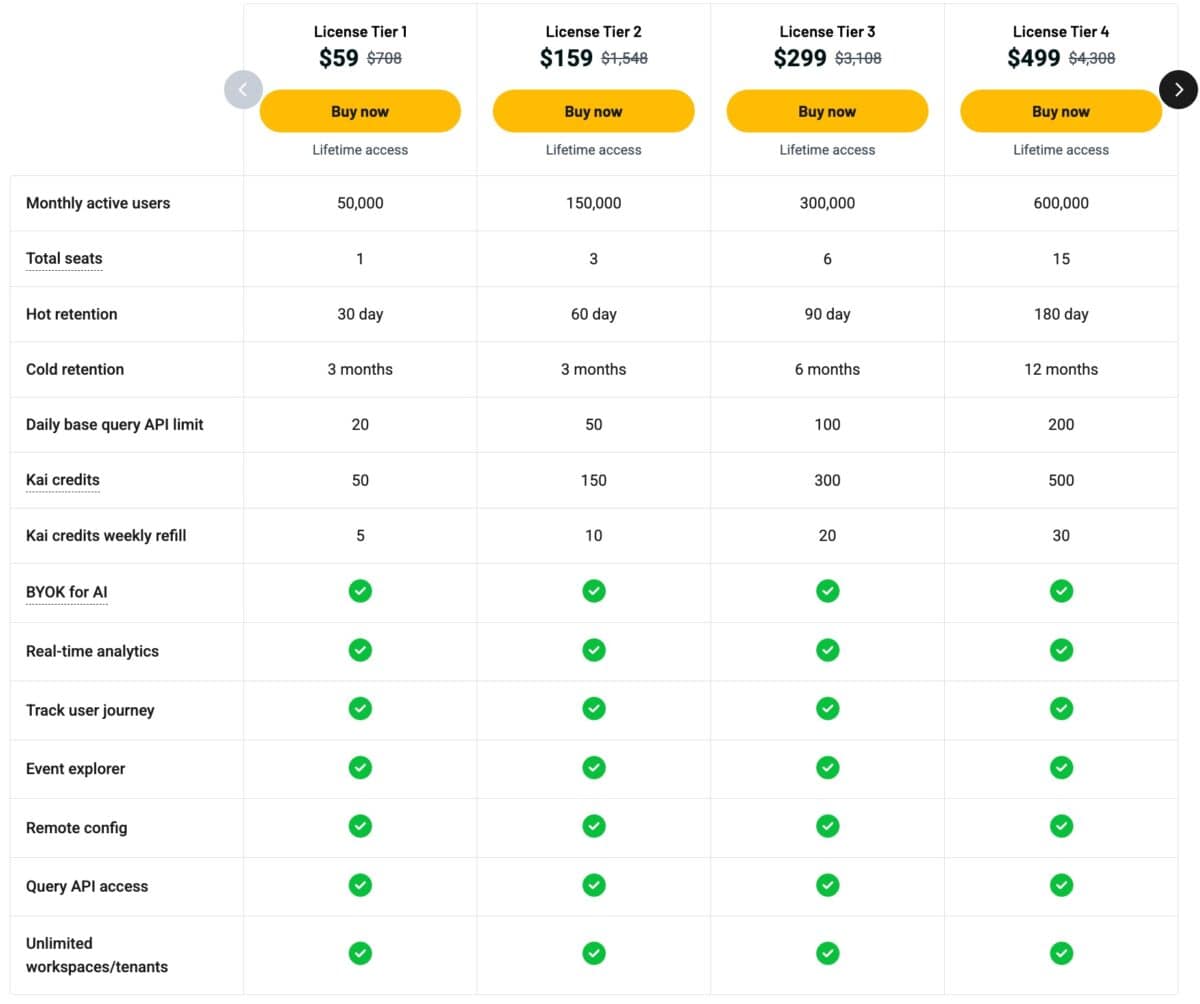Select the License Tier 3 heading

[x=827, y=32]
